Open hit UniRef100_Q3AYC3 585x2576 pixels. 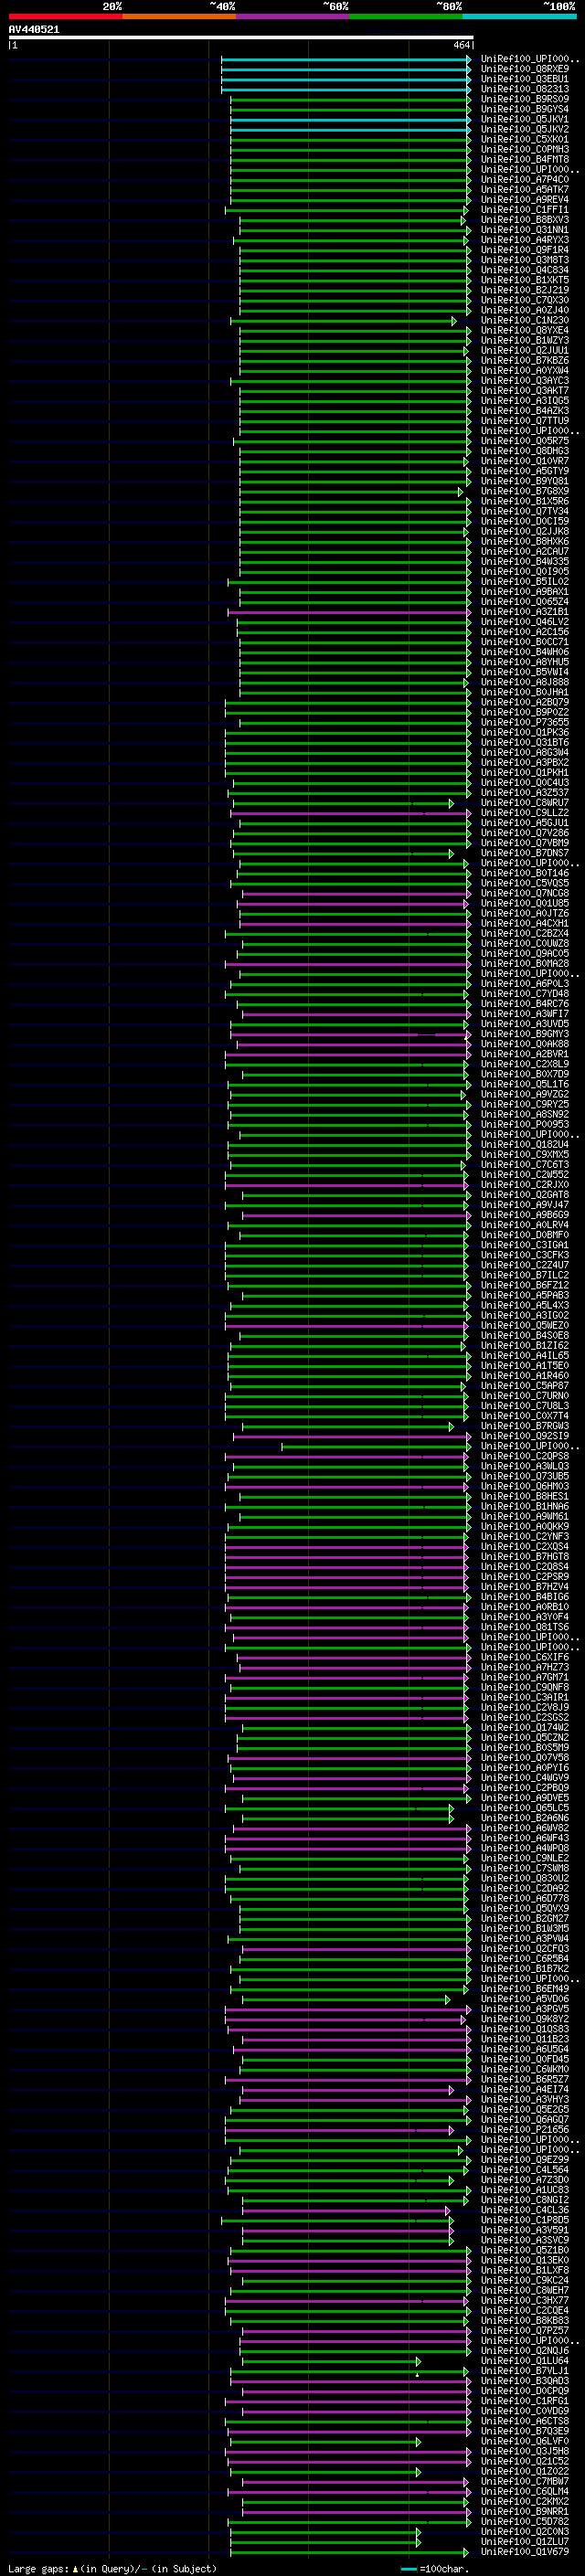coord(524,381)
